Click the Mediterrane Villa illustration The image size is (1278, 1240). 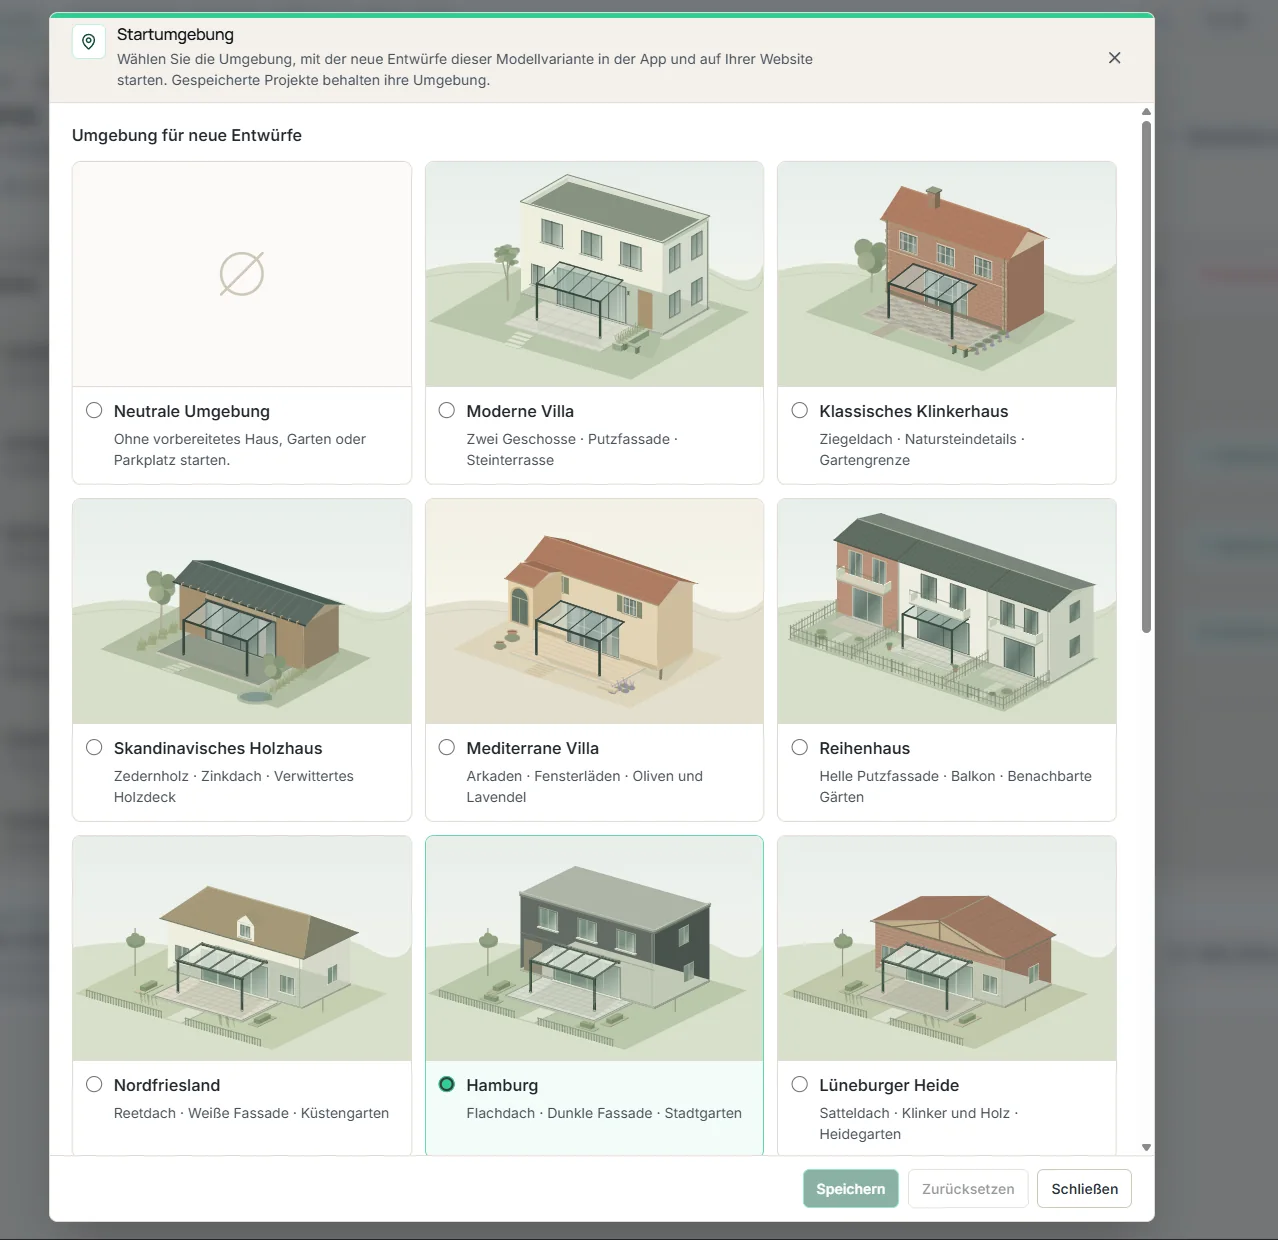pyautogui.click(x=594, y=611)
